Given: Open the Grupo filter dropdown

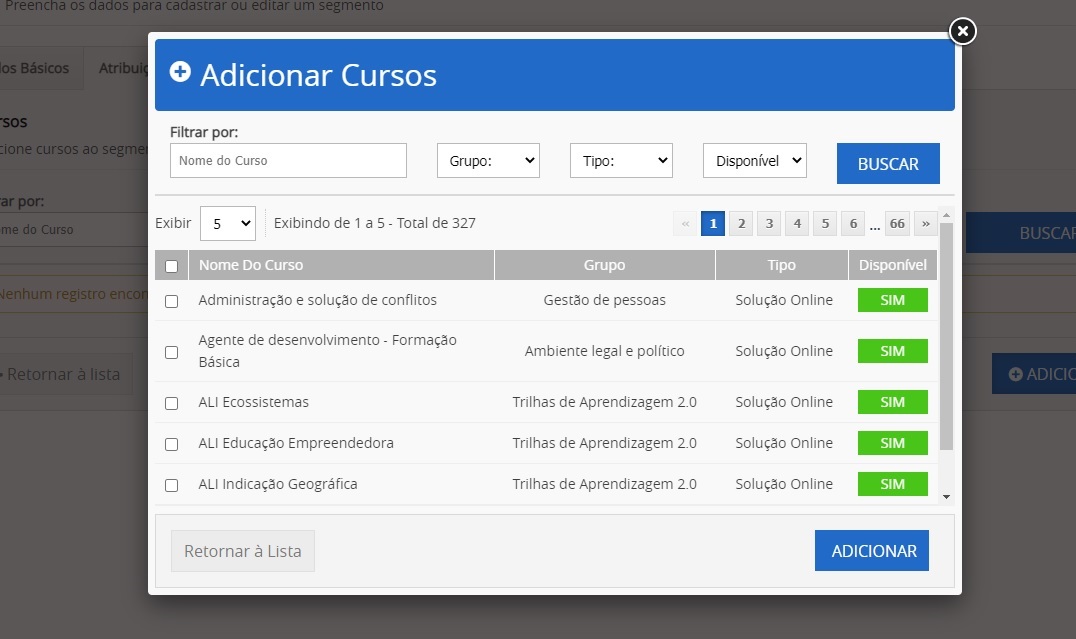Looking at the screenshot, I should [x=488, y=161].
